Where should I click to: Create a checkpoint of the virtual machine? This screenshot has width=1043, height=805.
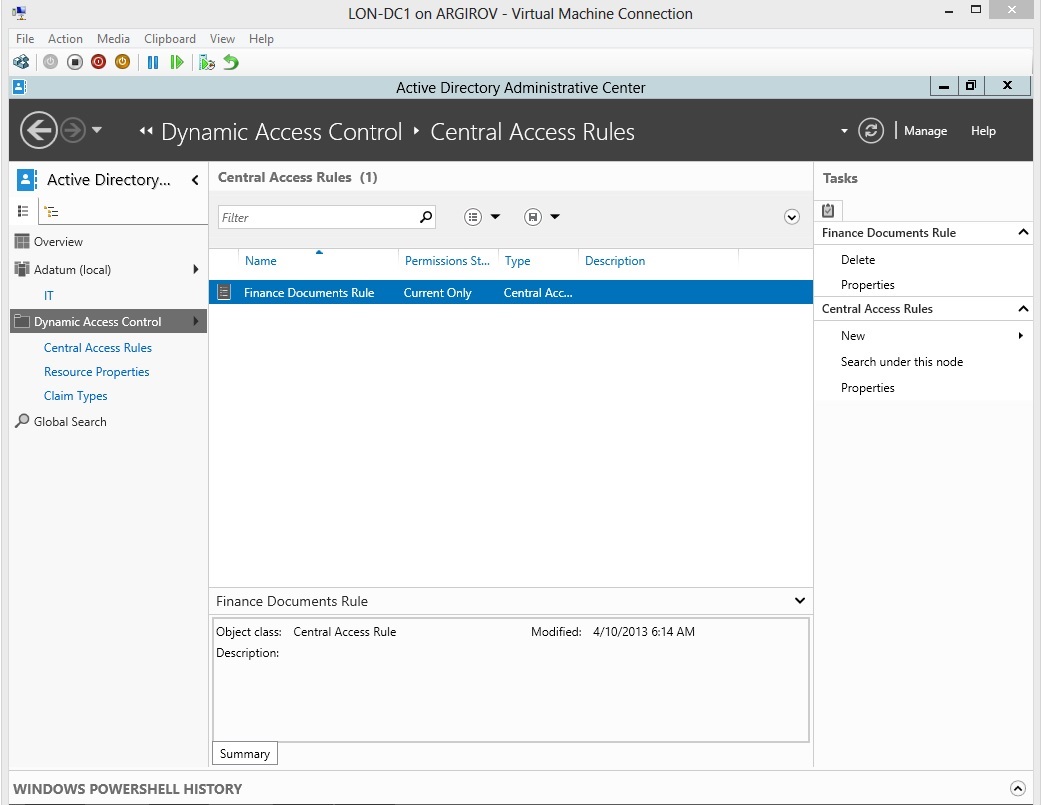coord(206,62)
